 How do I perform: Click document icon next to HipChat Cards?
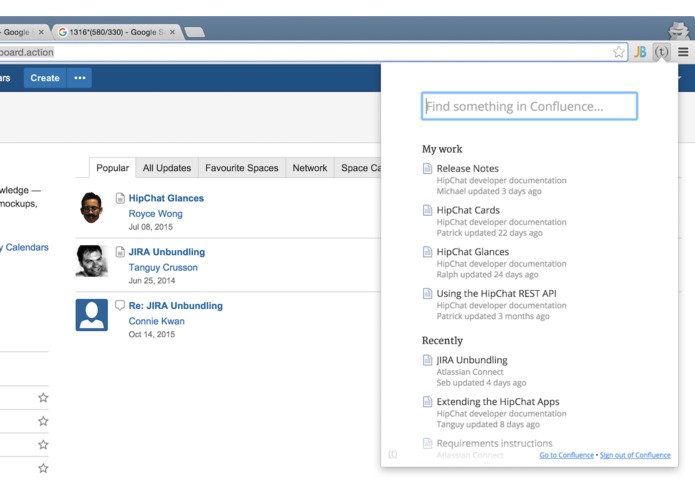pos(427,210)
